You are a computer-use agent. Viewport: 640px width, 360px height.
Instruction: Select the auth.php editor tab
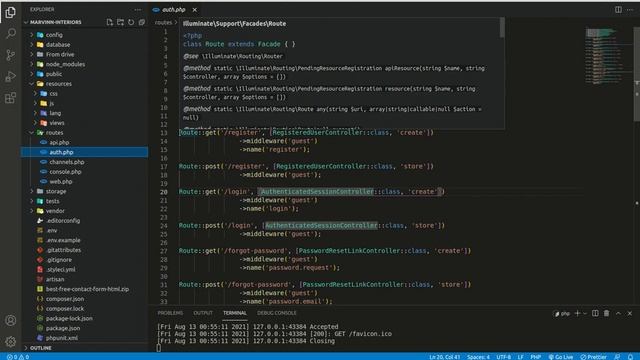tap(174, 9)
